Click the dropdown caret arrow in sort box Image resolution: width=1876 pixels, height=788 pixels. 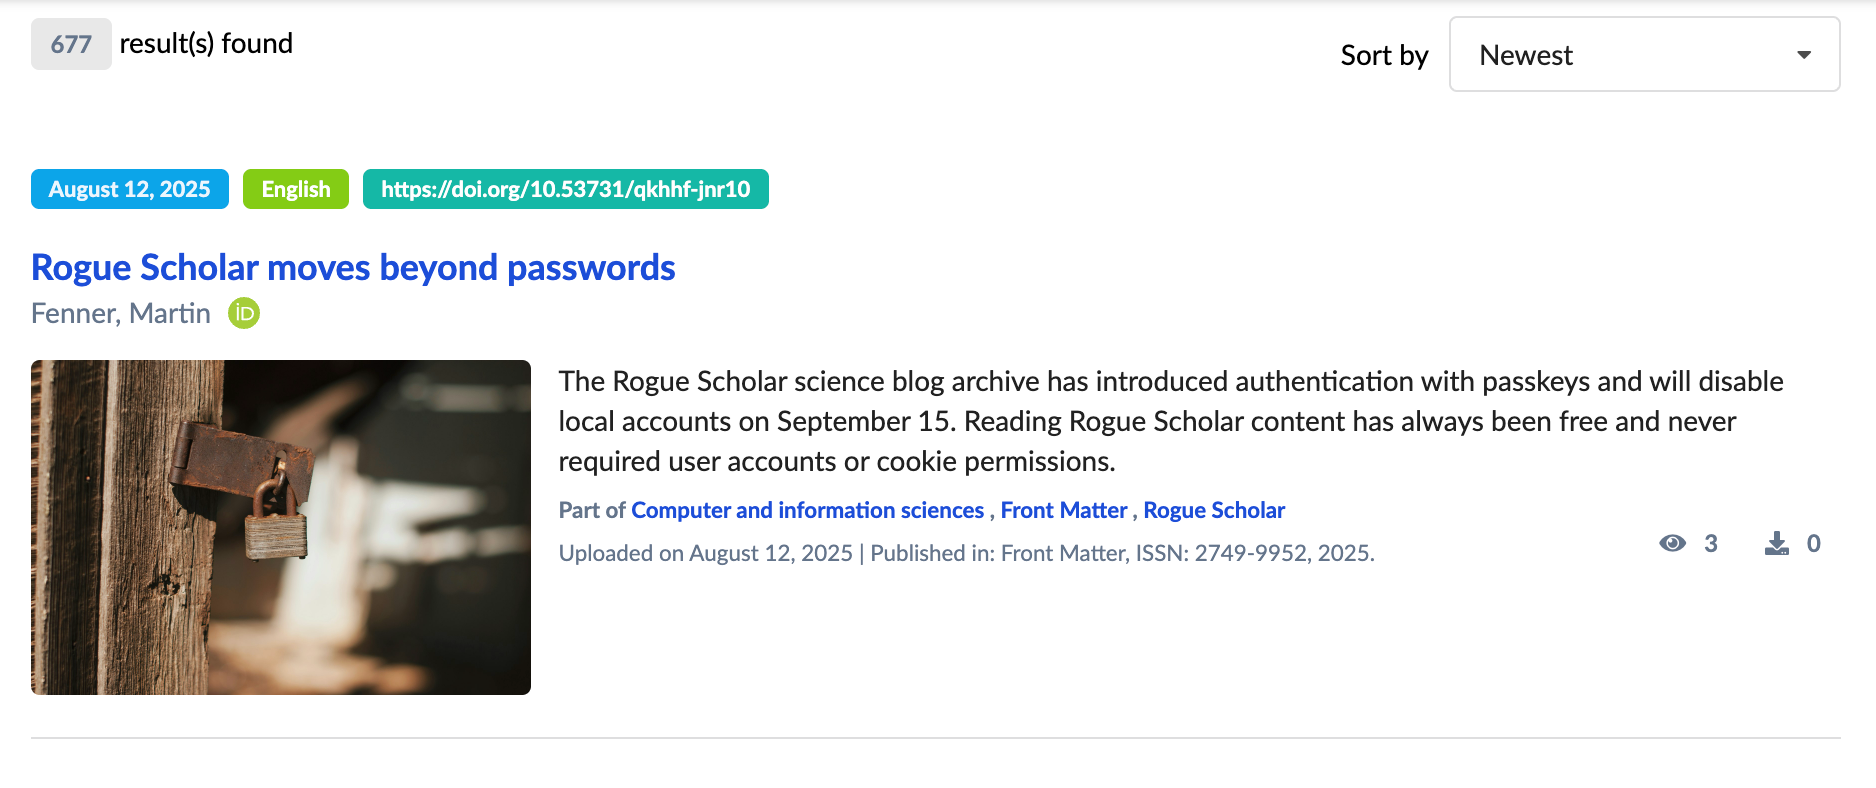[x=1804, y=55]
